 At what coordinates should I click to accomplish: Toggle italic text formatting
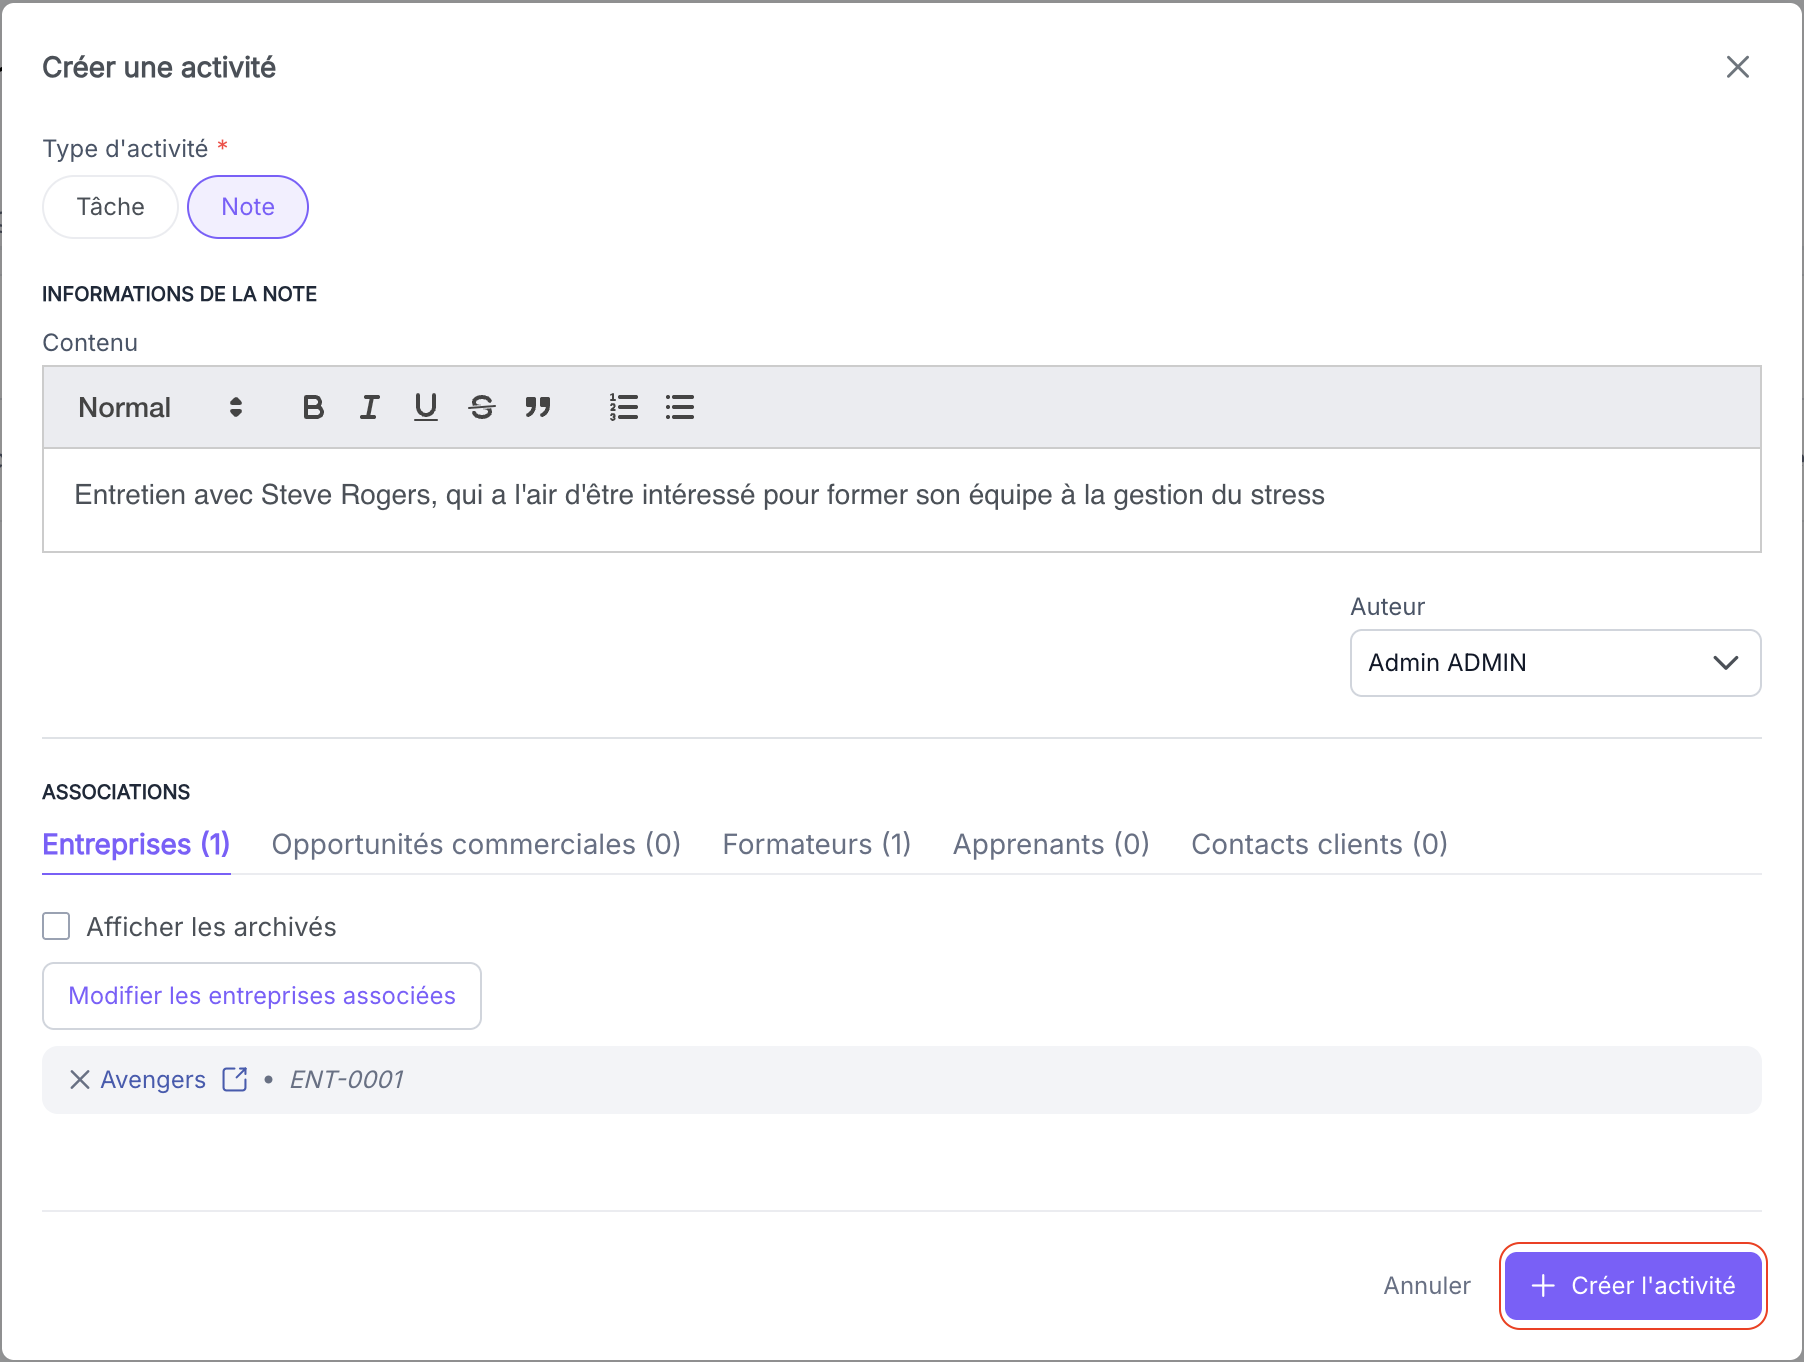369,407
